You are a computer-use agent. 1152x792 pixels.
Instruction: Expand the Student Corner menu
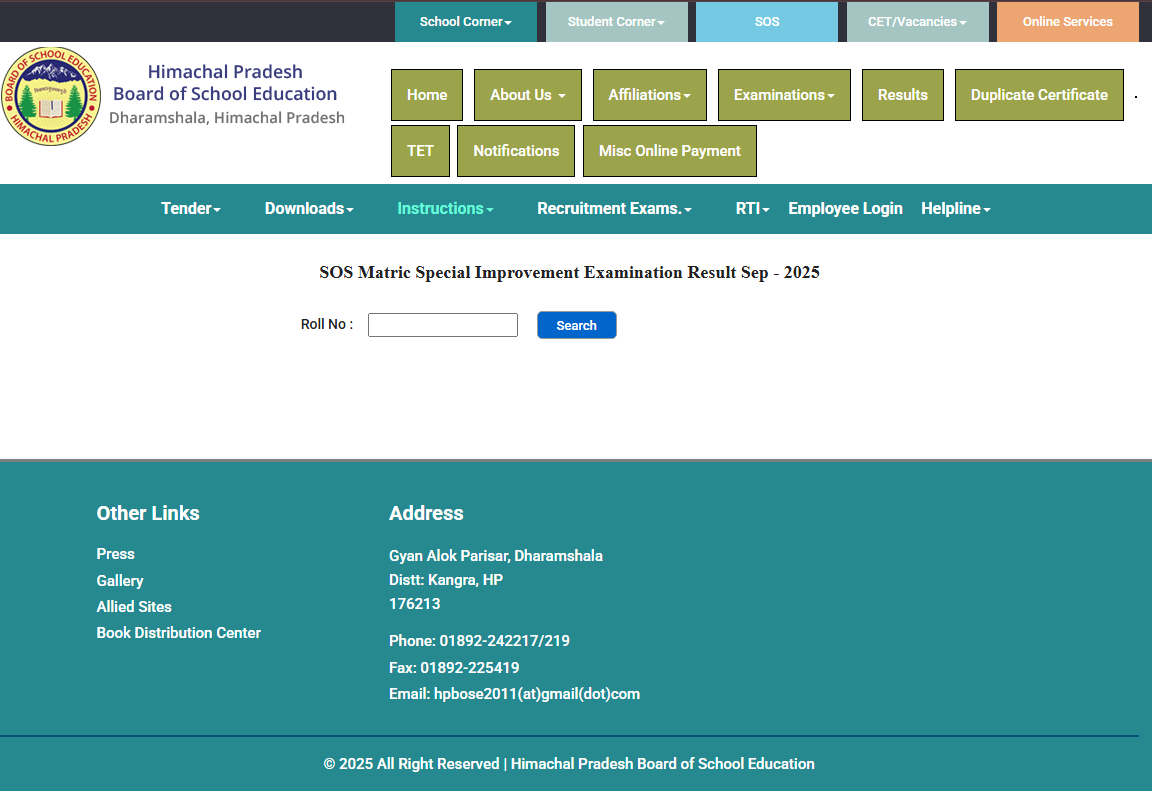(616, 22)
